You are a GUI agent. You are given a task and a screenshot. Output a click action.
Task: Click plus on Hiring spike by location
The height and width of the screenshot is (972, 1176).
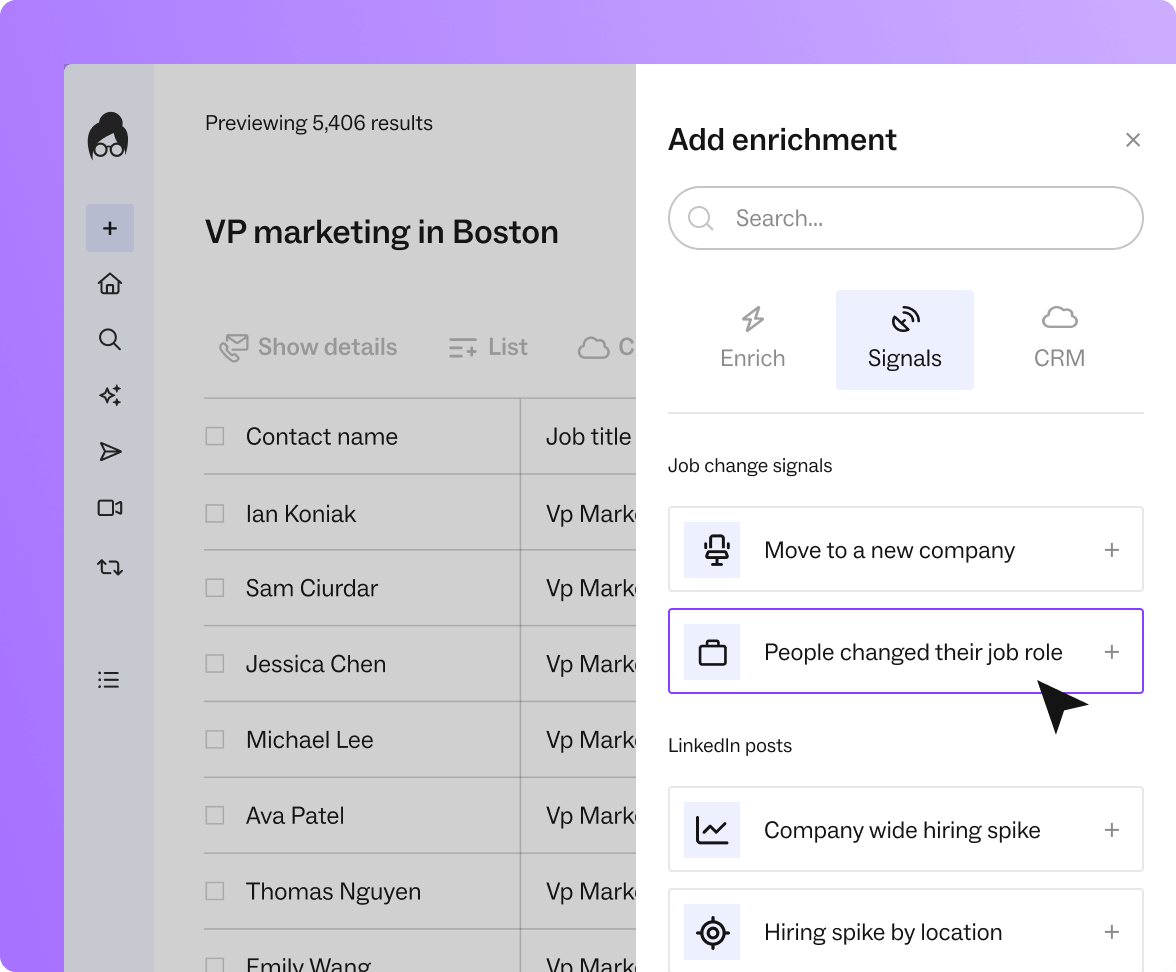pyautogui.click(x=1111, y=932)
